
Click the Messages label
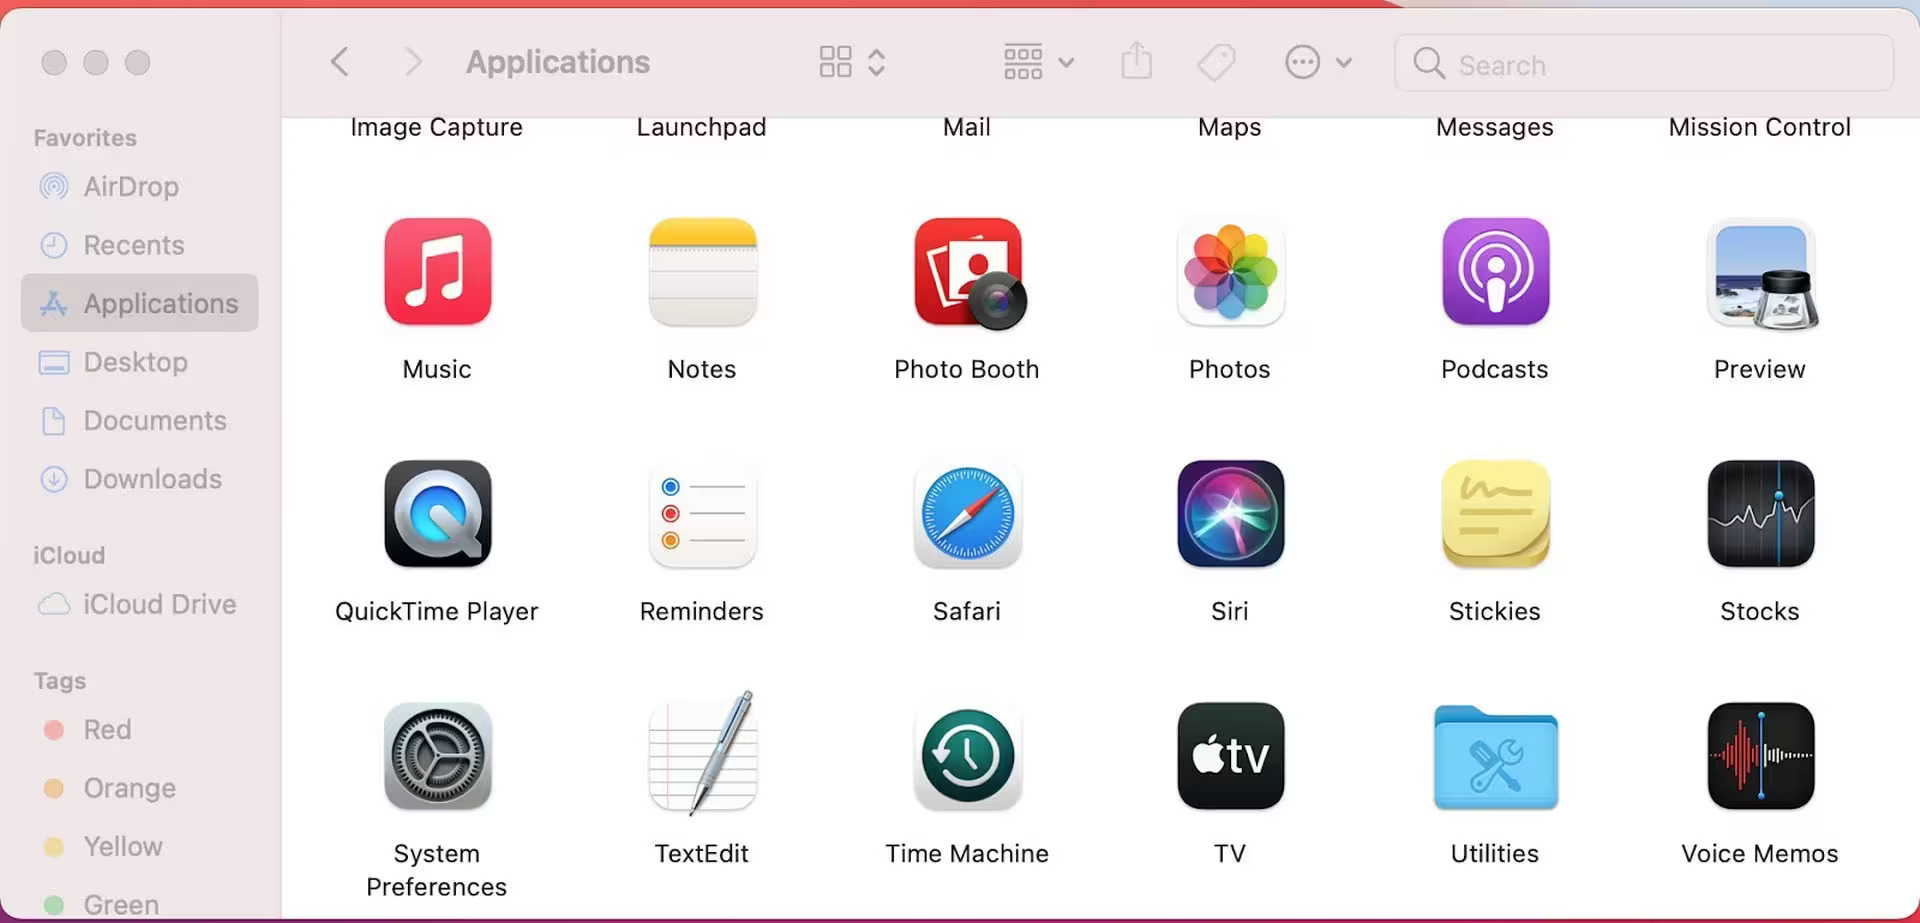1495,127
